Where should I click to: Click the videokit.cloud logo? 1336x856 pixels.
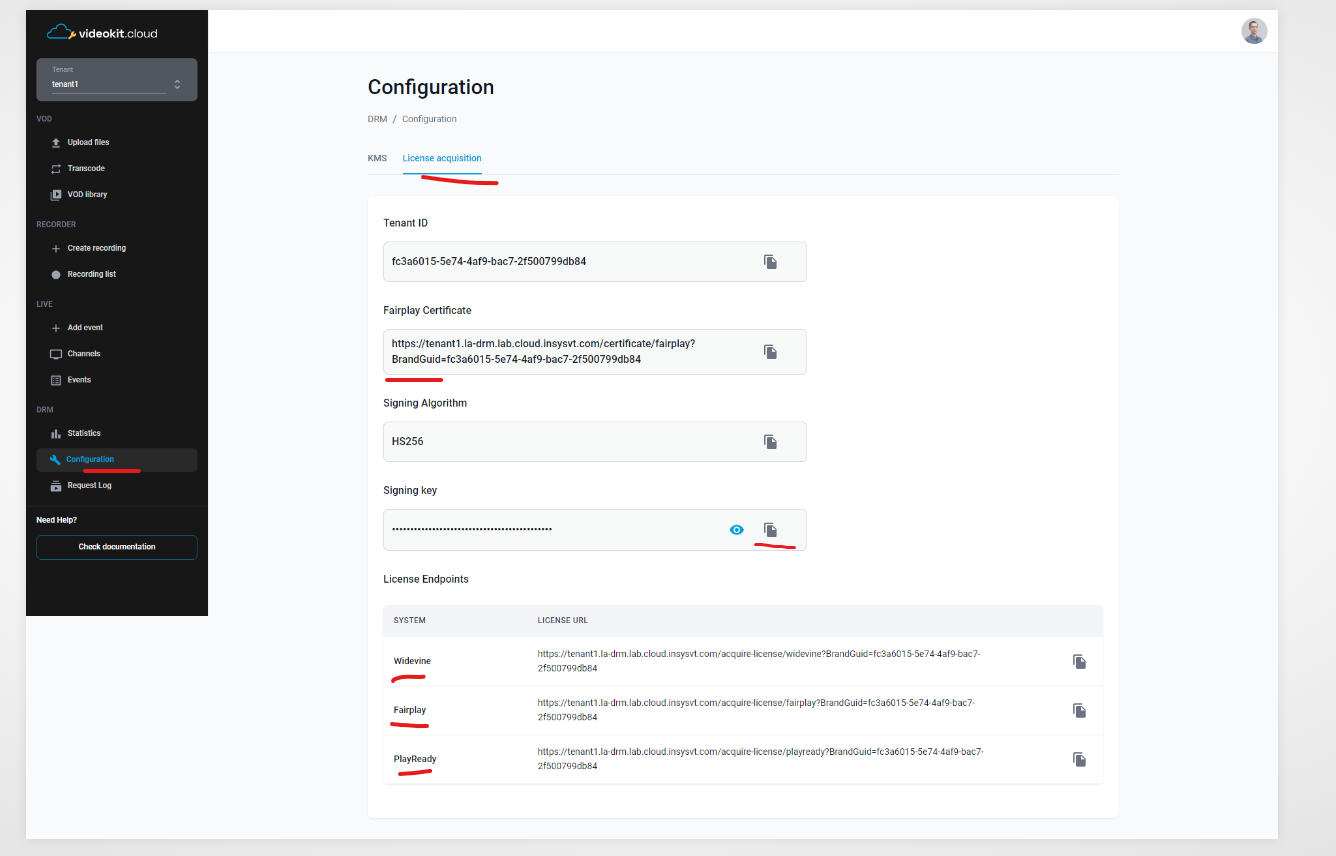pos(104,31)
